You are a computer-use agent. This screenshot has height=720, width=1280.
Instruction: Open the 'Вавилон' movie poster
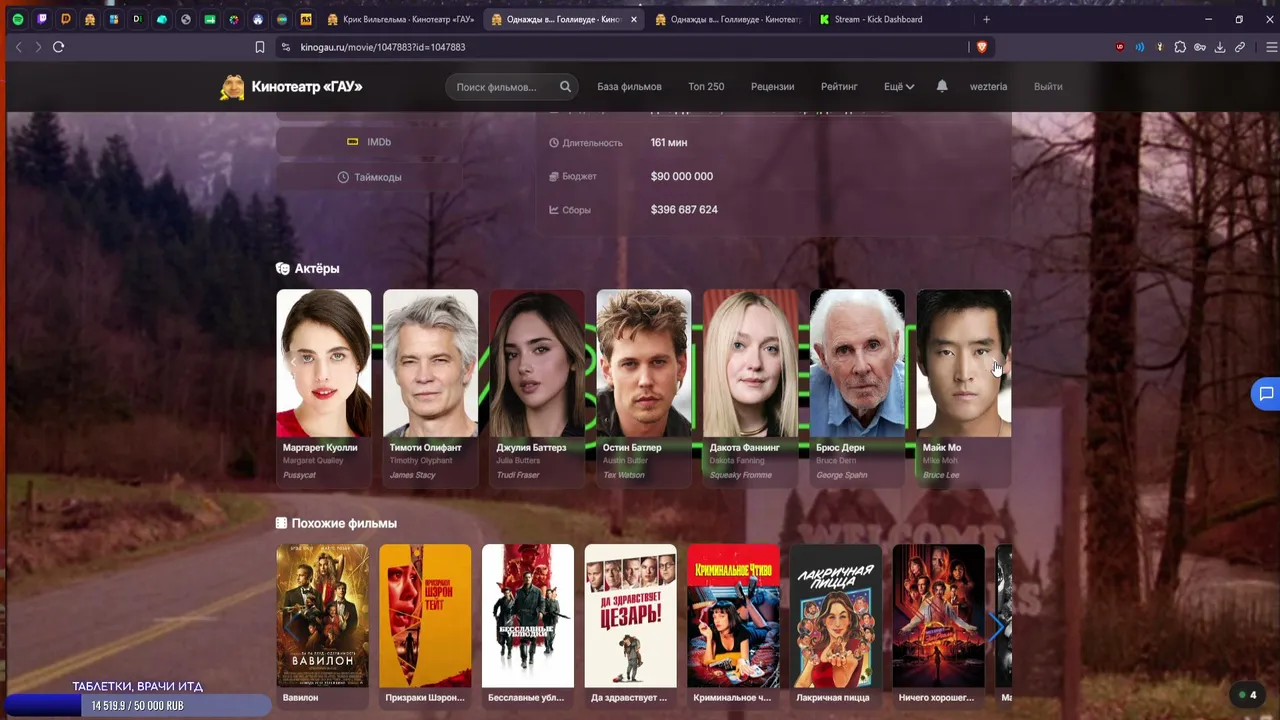click(323, 616)
